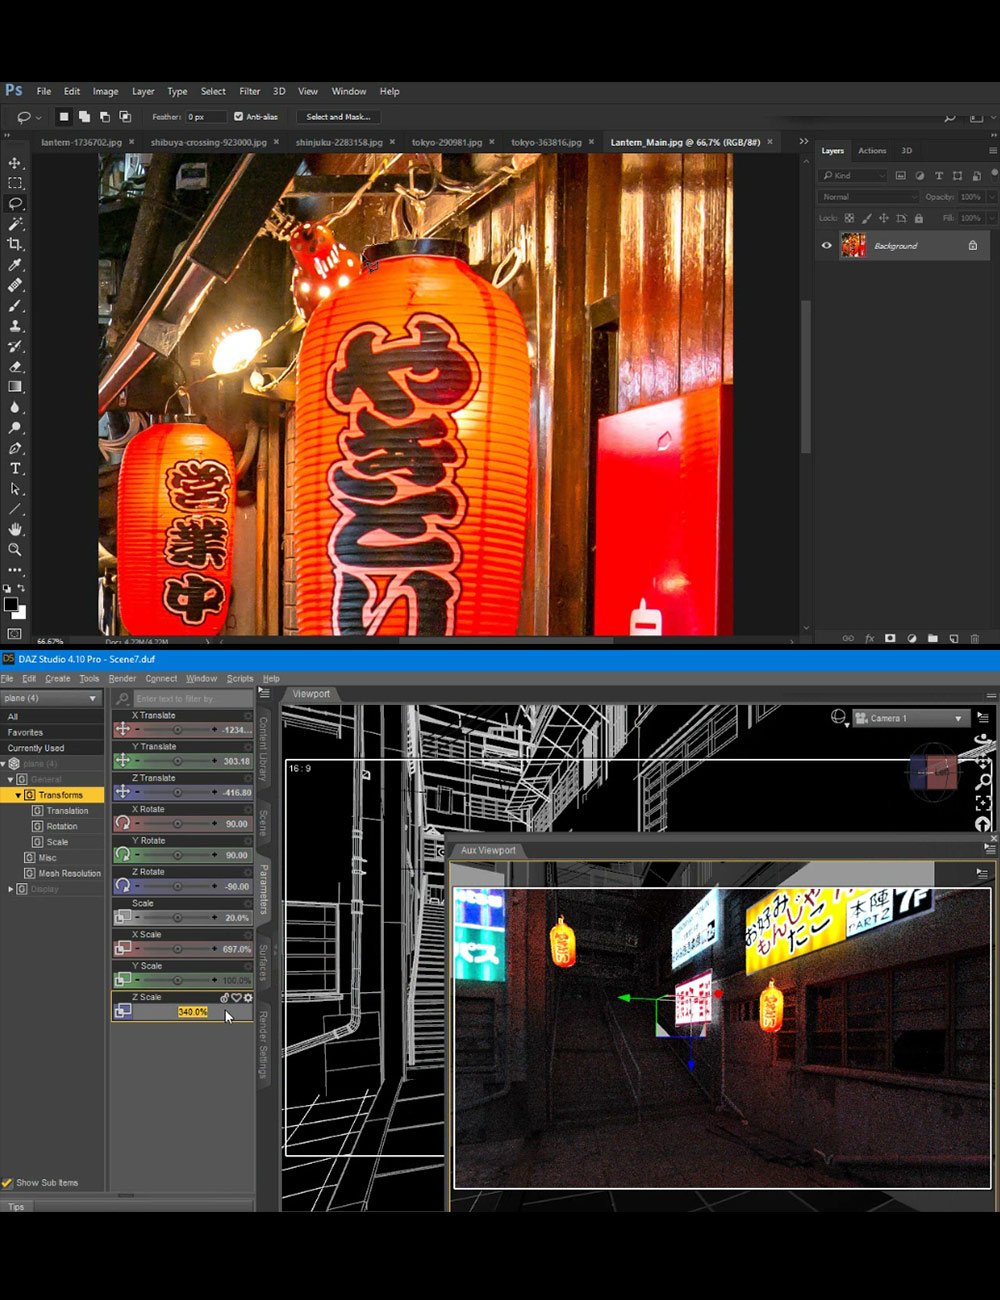This screenshot has height=1300, width=1000.
Task: Hide the Background layer visibility
Action: click(826, 245)
